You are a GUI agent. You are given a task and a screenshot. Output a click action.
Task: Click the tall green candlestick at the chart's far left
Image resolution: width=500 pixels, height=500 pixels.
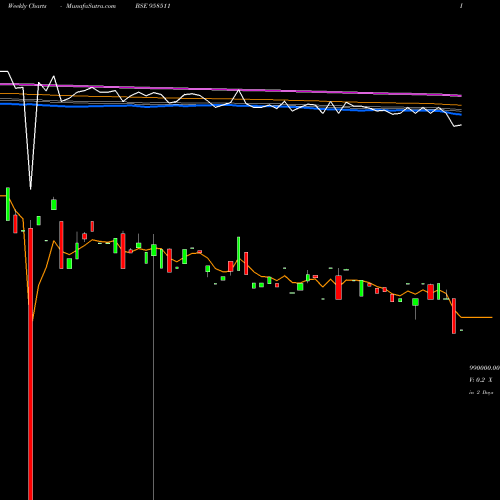[8, 204]
